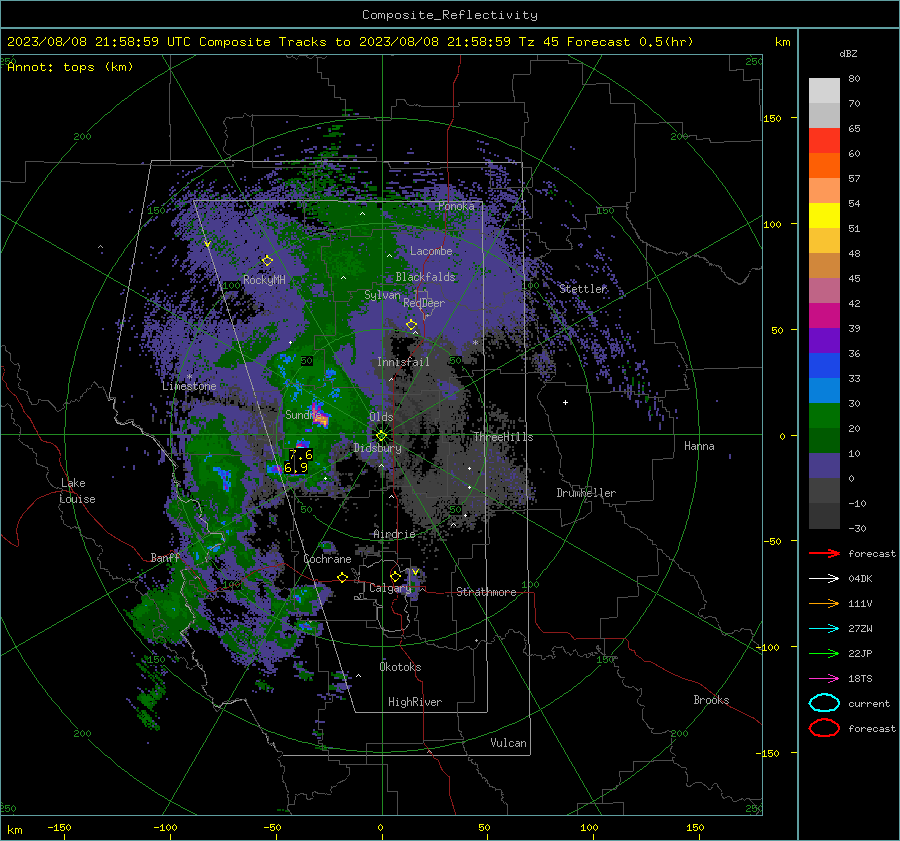This screenshot has height=841, width=900.
Task: Click the timestamp header '2023/08/08 21:58:59 UTC'
Action: [99, 42]
